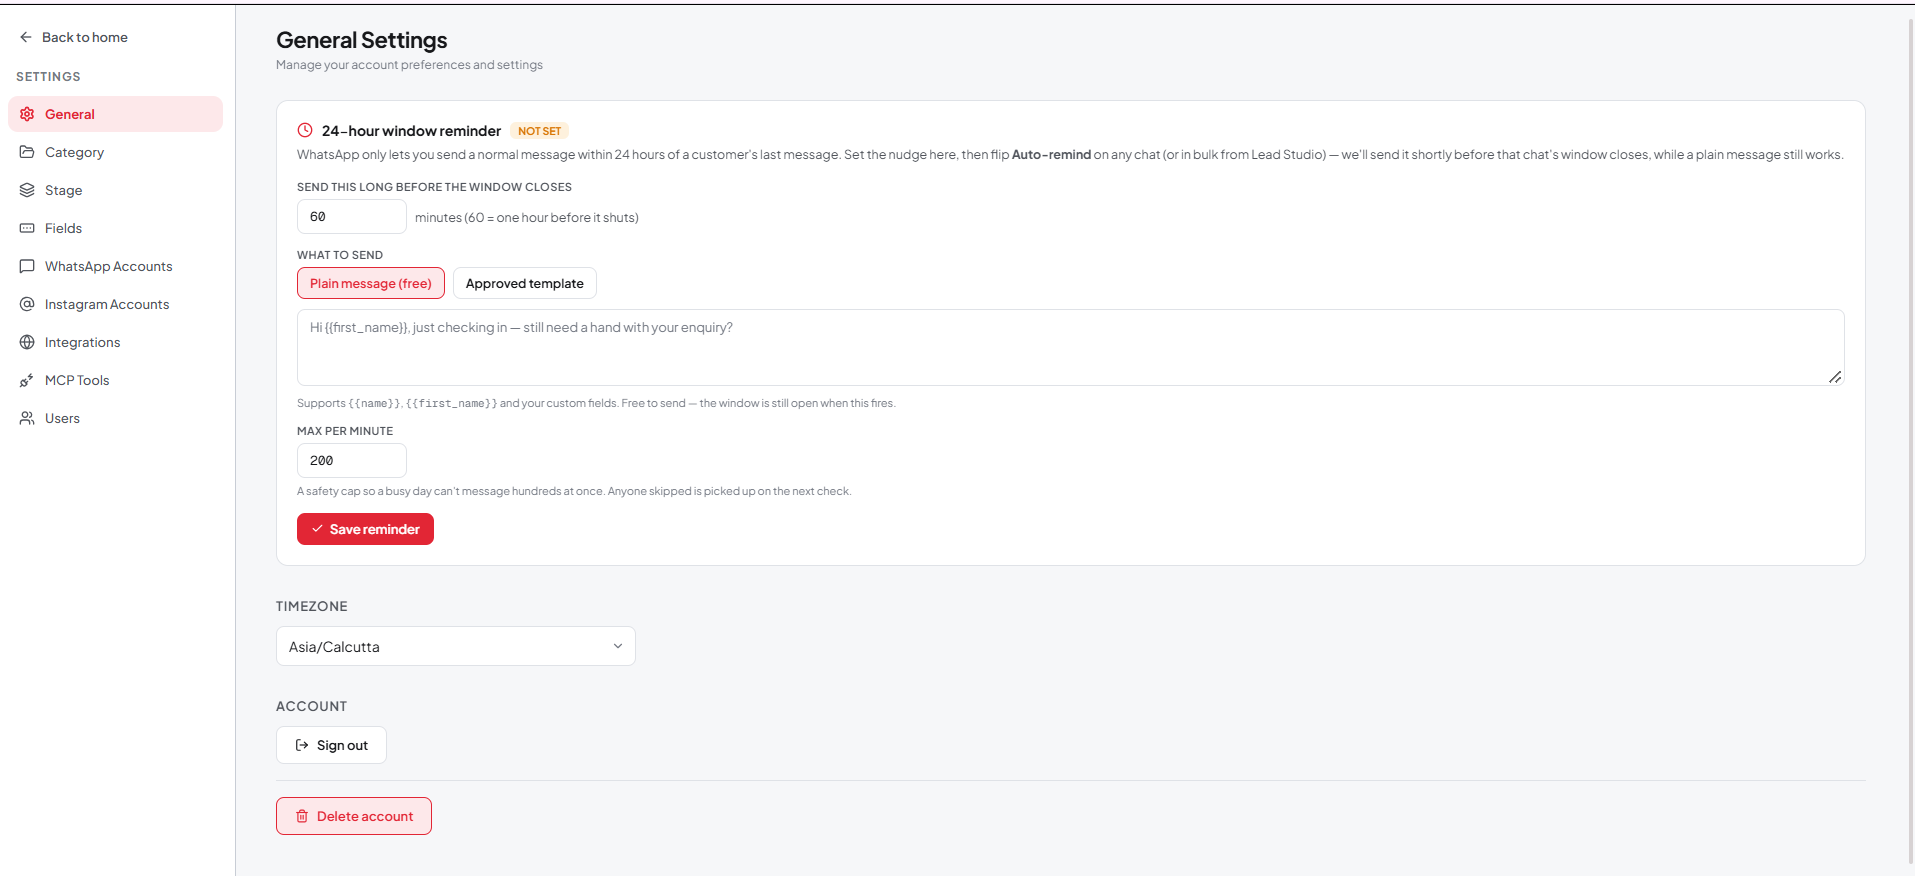1915x876 pixels.
Task: Click the at-sign icon for Instagram Accounts
Action: [27, 304]
